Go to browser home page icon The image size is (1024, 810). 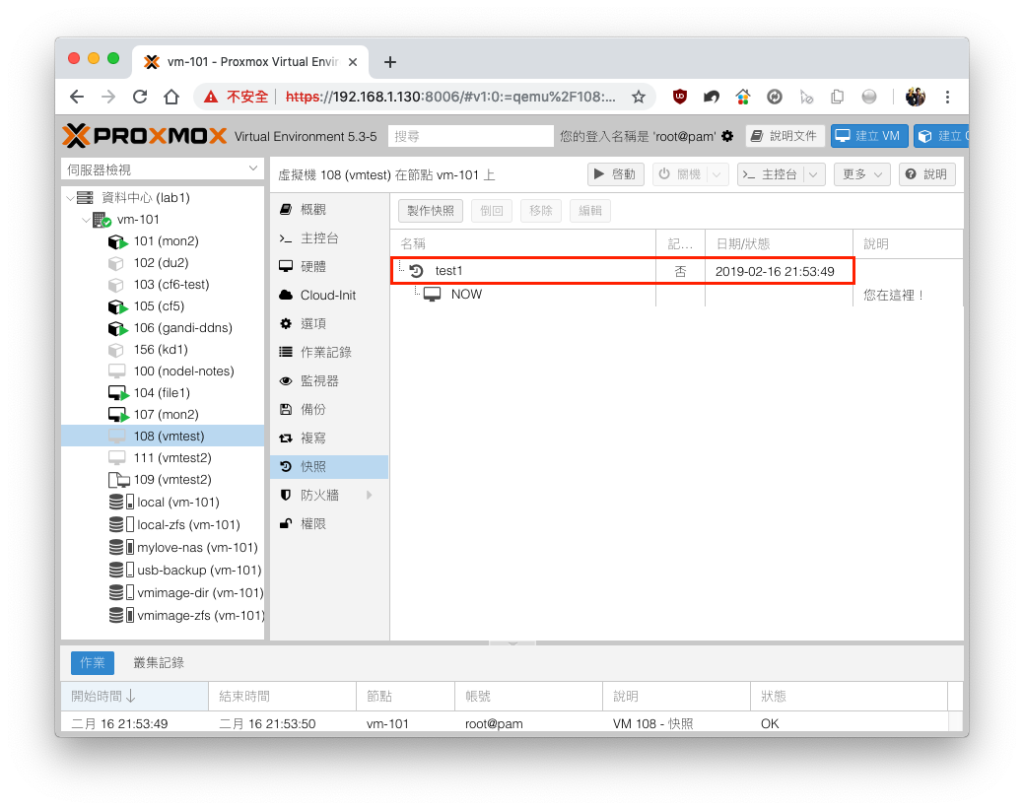pyautogui.click(x=171, y=97)
